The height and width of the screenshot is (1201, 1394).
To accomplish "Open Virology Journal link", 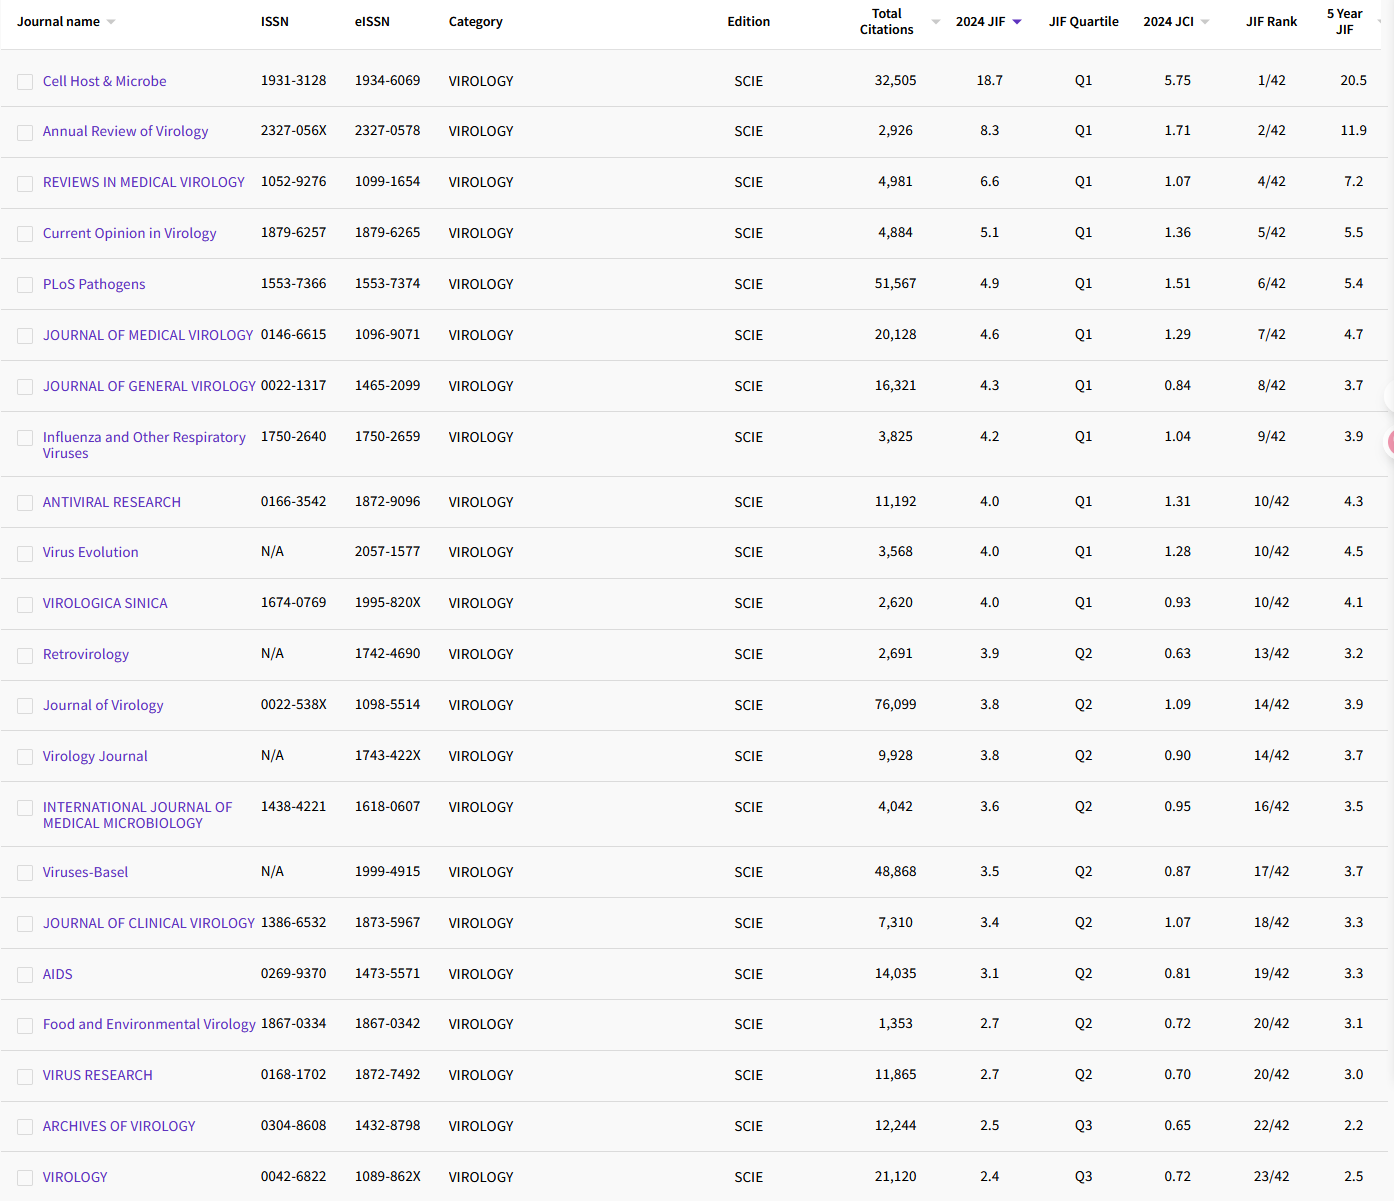I will tap(95, 756).
